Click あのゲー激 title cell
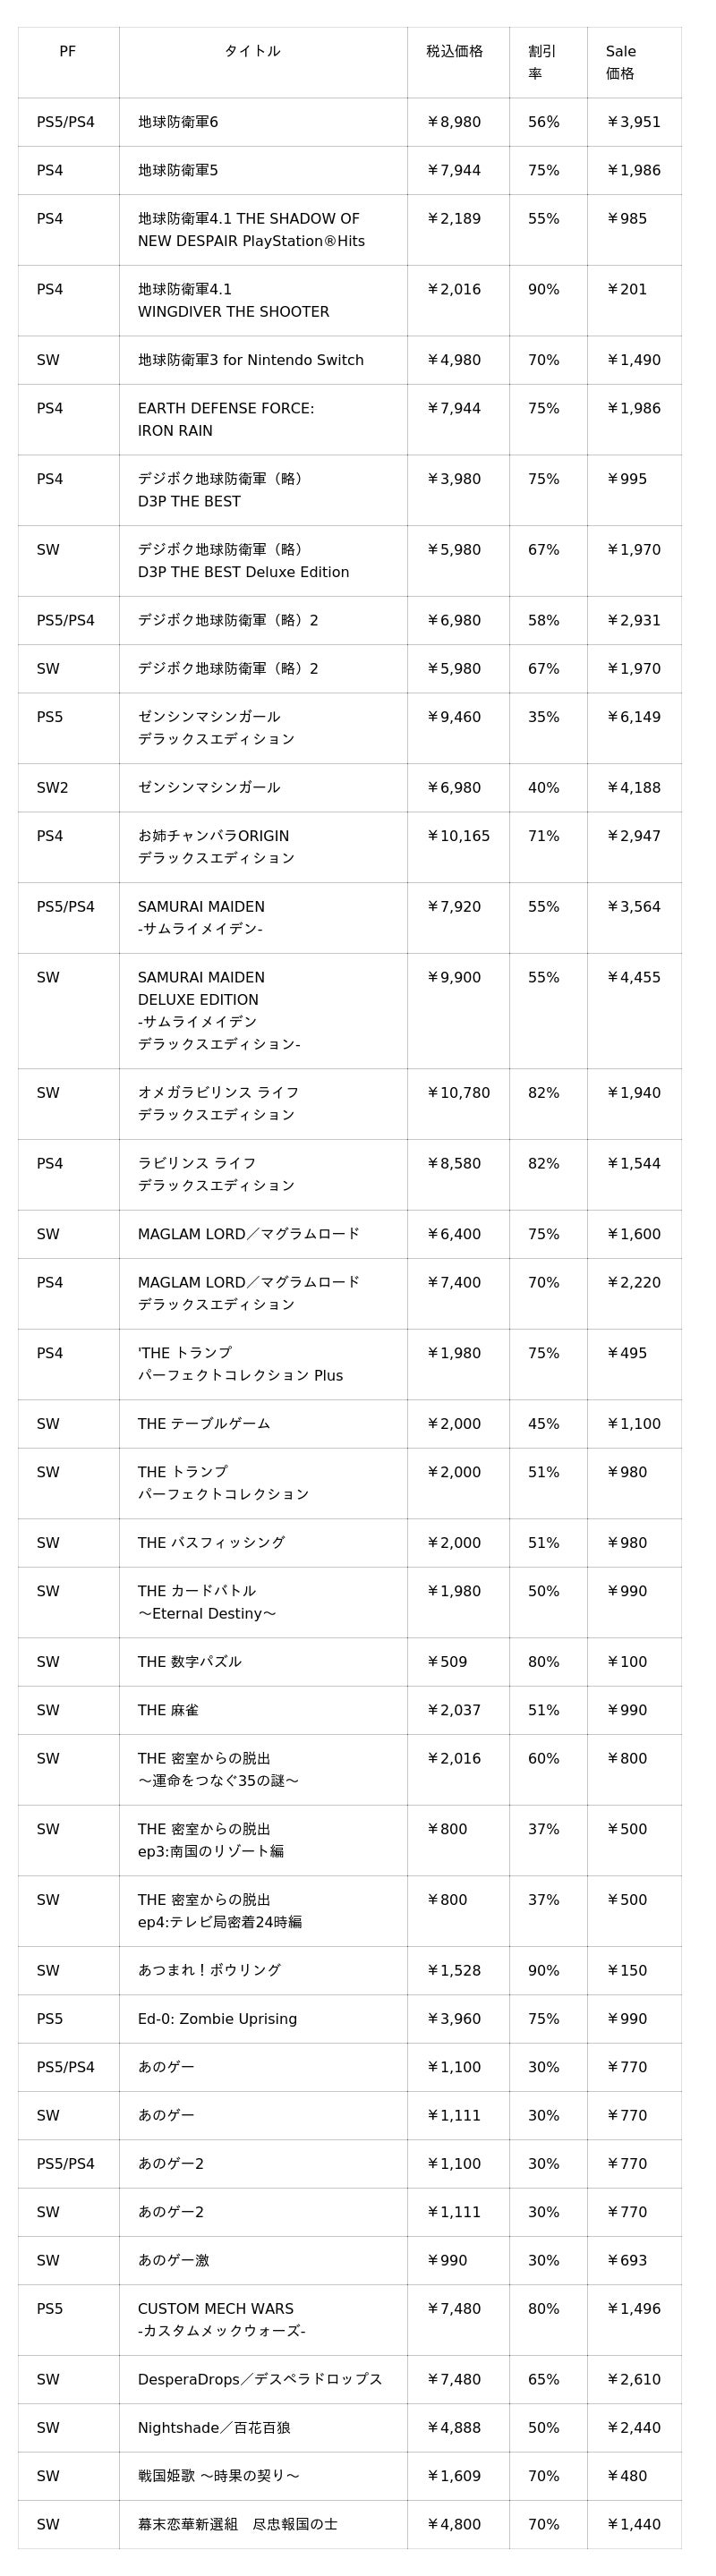 [x=173, y=2260]
